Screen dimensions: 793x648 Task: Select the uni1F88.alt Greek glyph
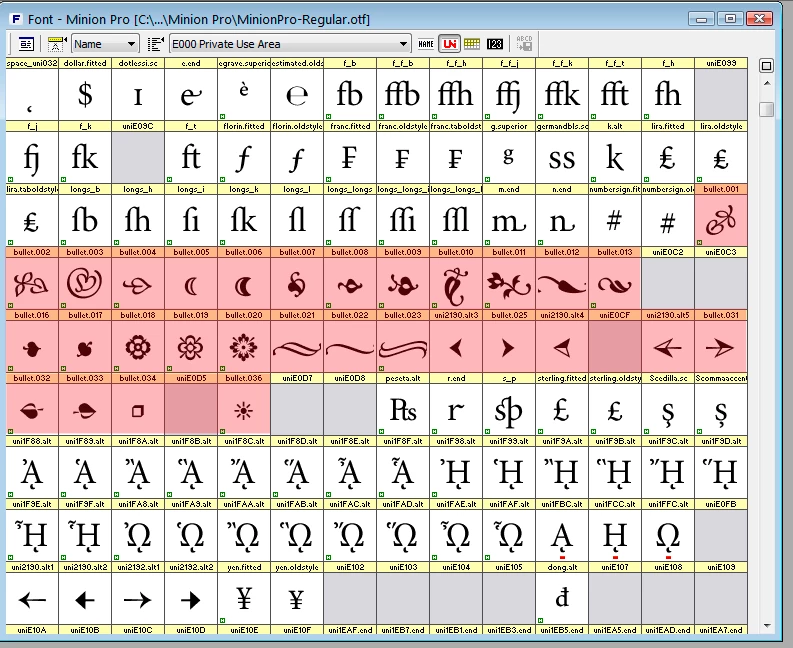[32, 472]
